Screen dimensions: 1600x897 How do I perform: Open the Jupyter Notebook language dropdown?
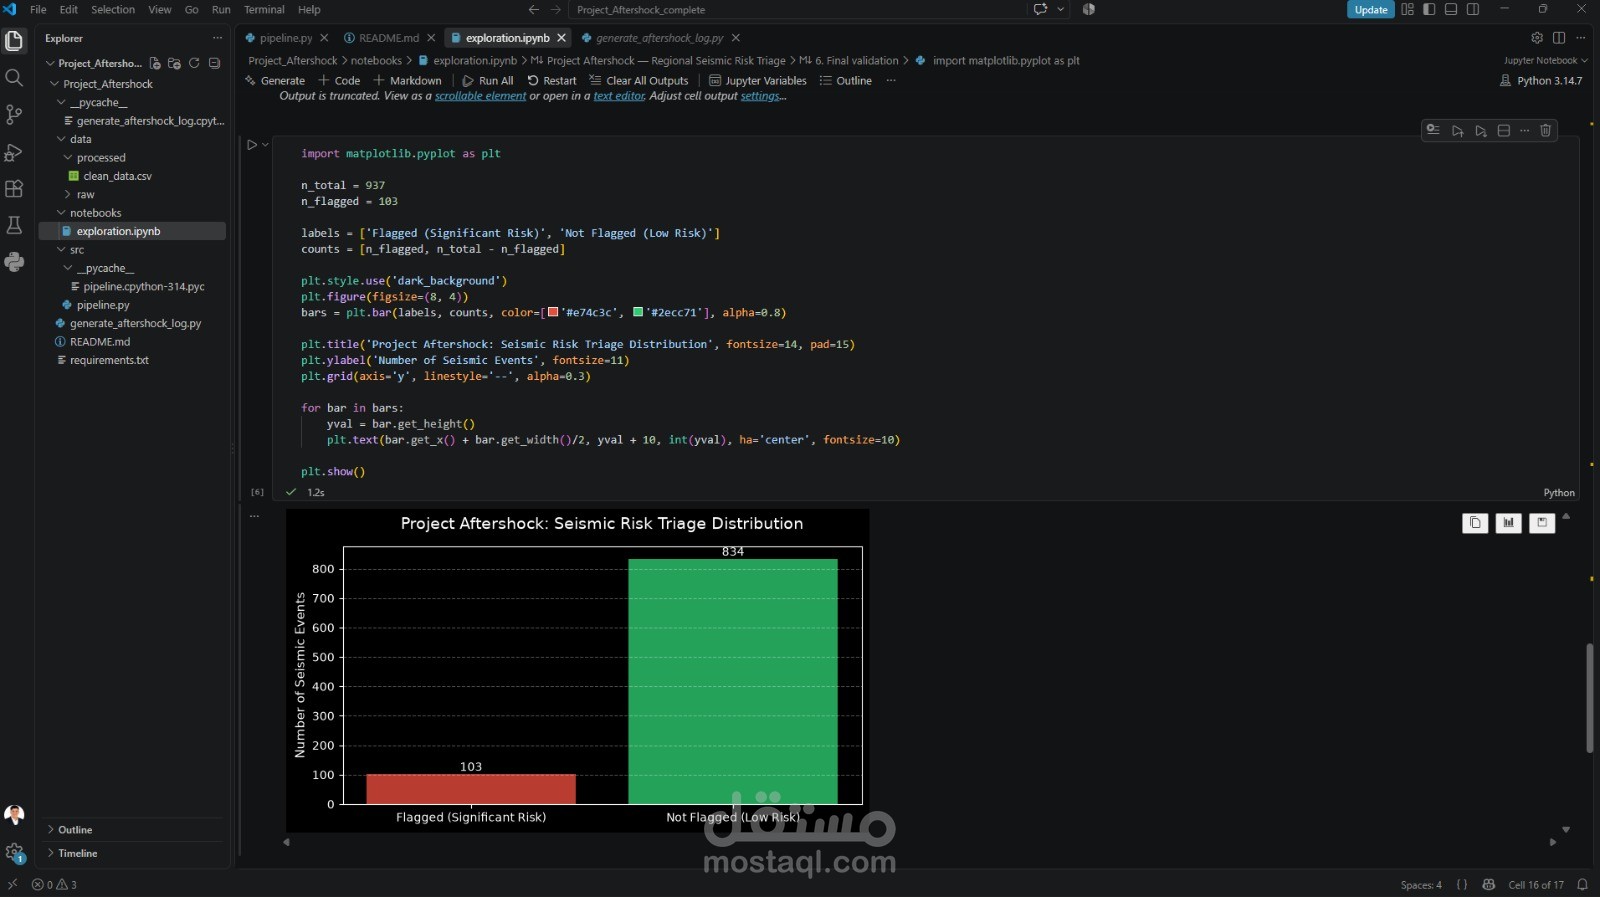pyautogui.click(x=1545, y=61)
